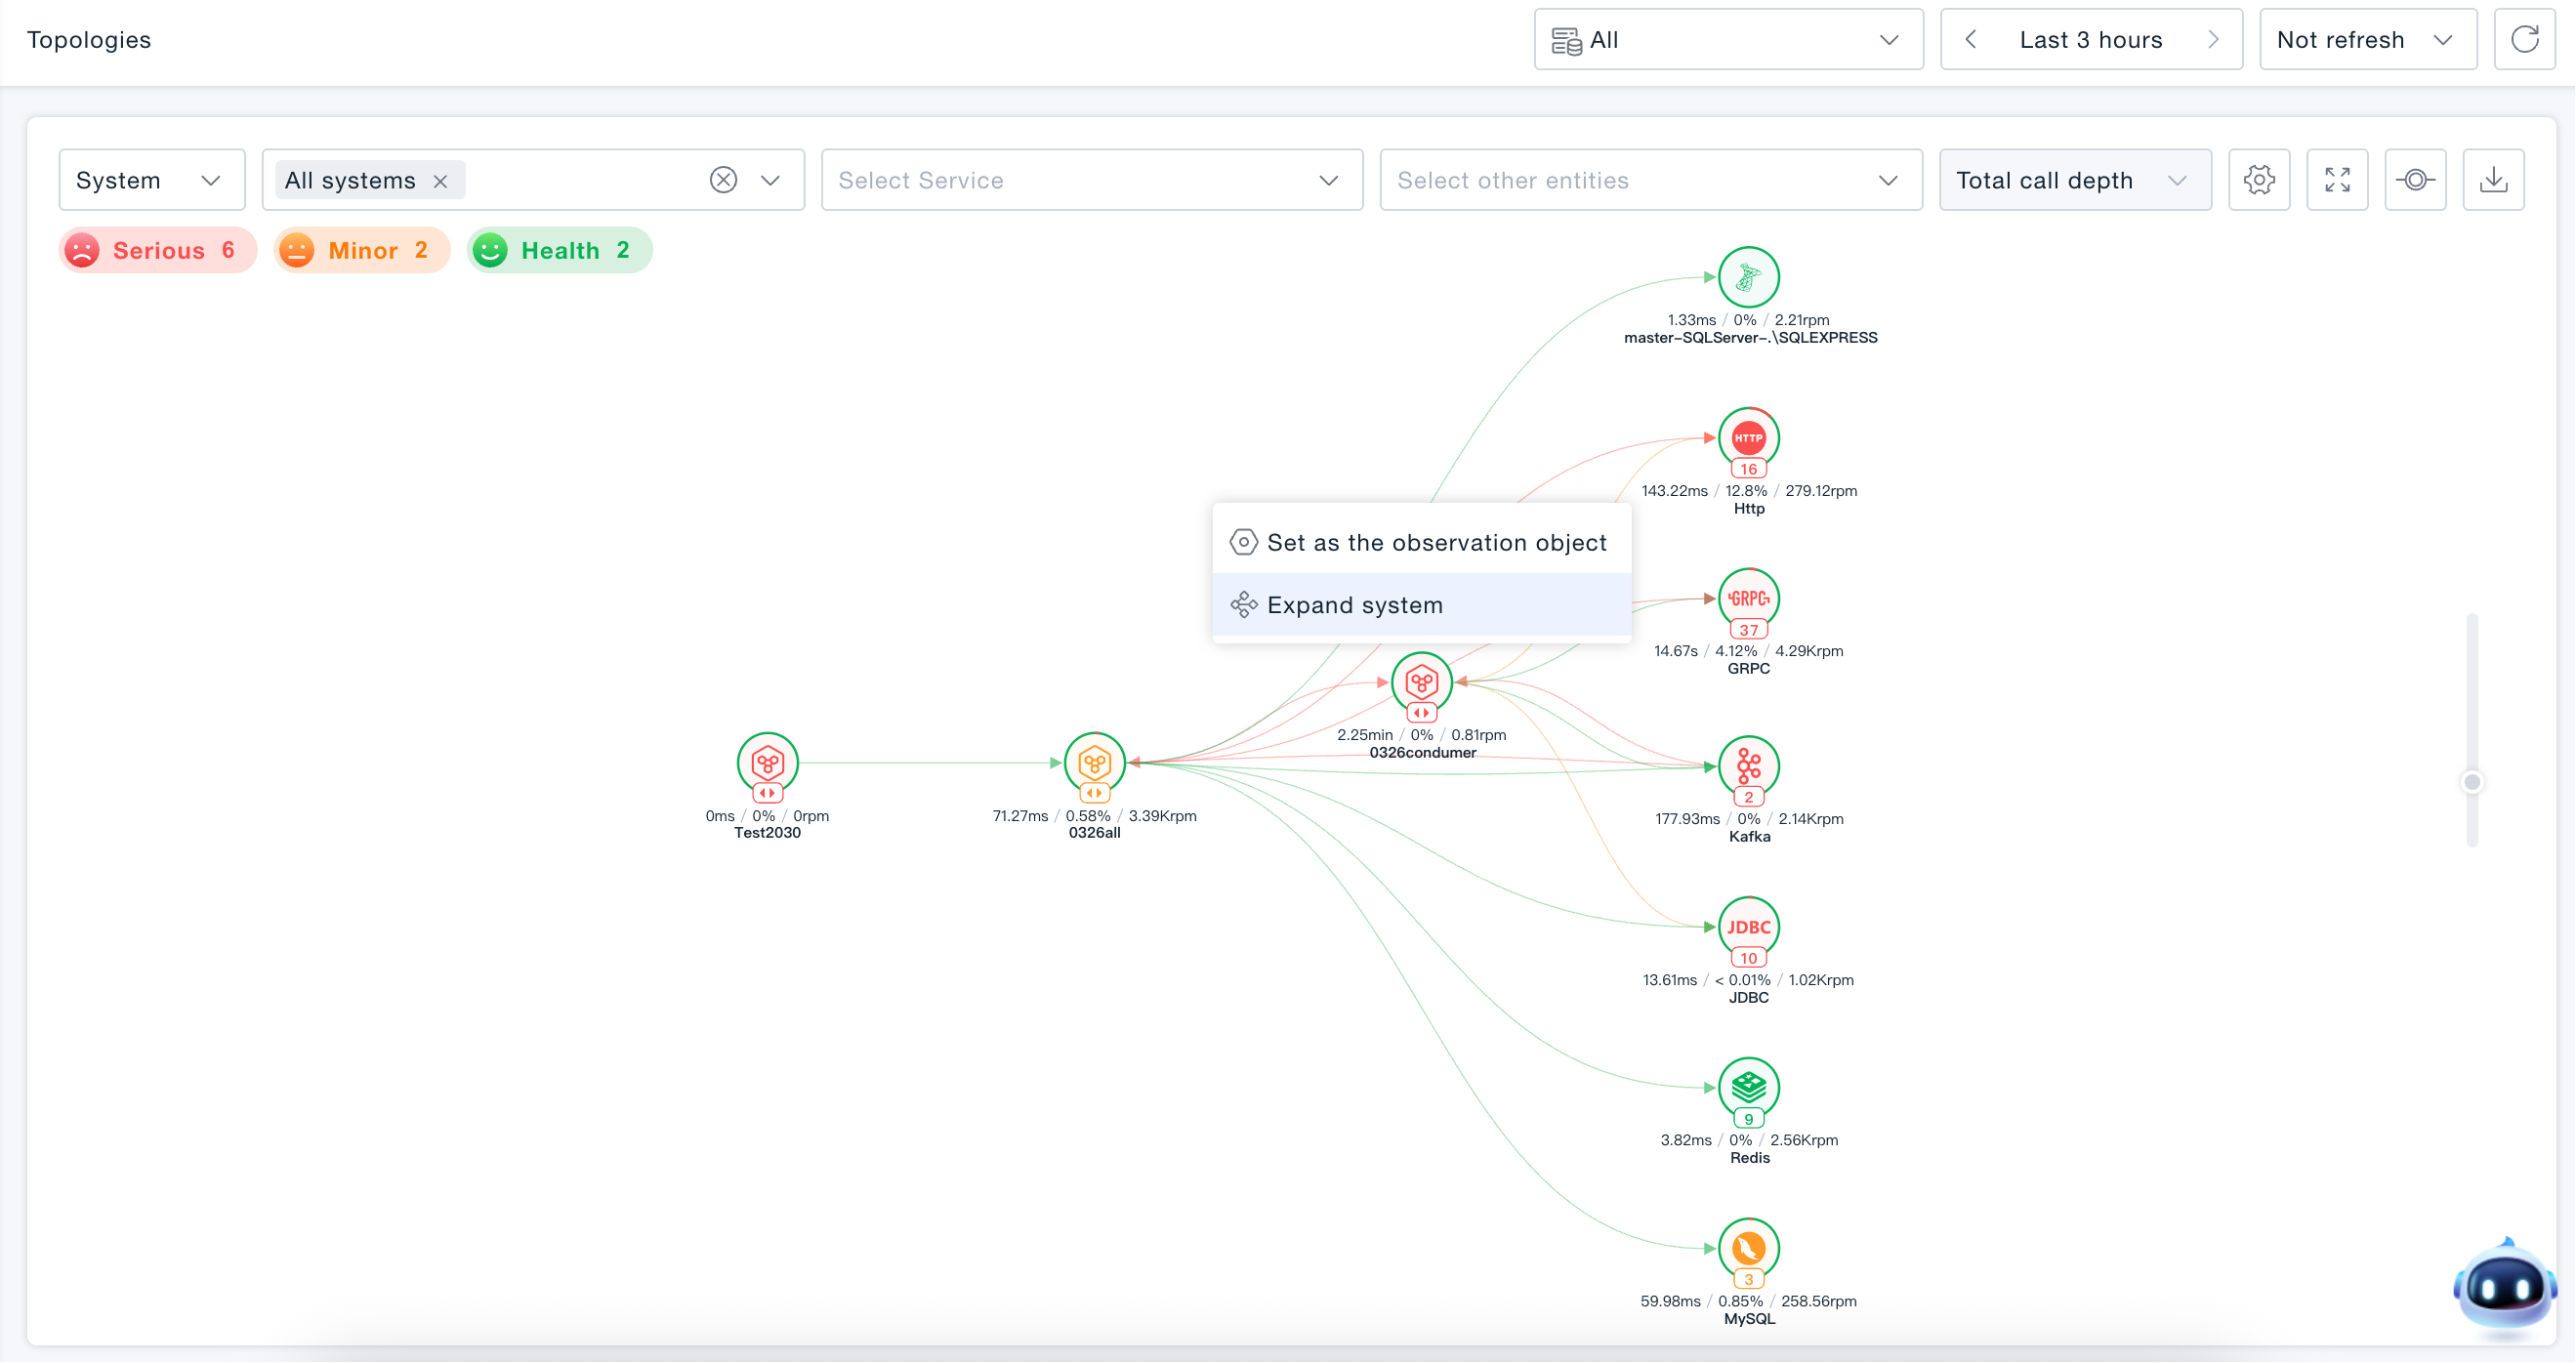The image size is (2576, 1363).
Task: Toggle the Minor 2 status filter
Action: tap(362, 250)
